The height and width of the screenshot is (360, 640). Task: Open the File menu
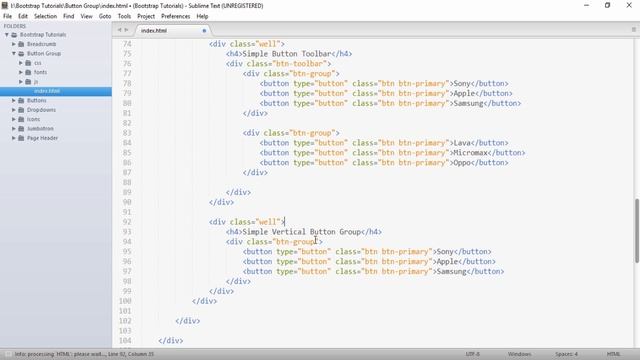click(7, 16)
